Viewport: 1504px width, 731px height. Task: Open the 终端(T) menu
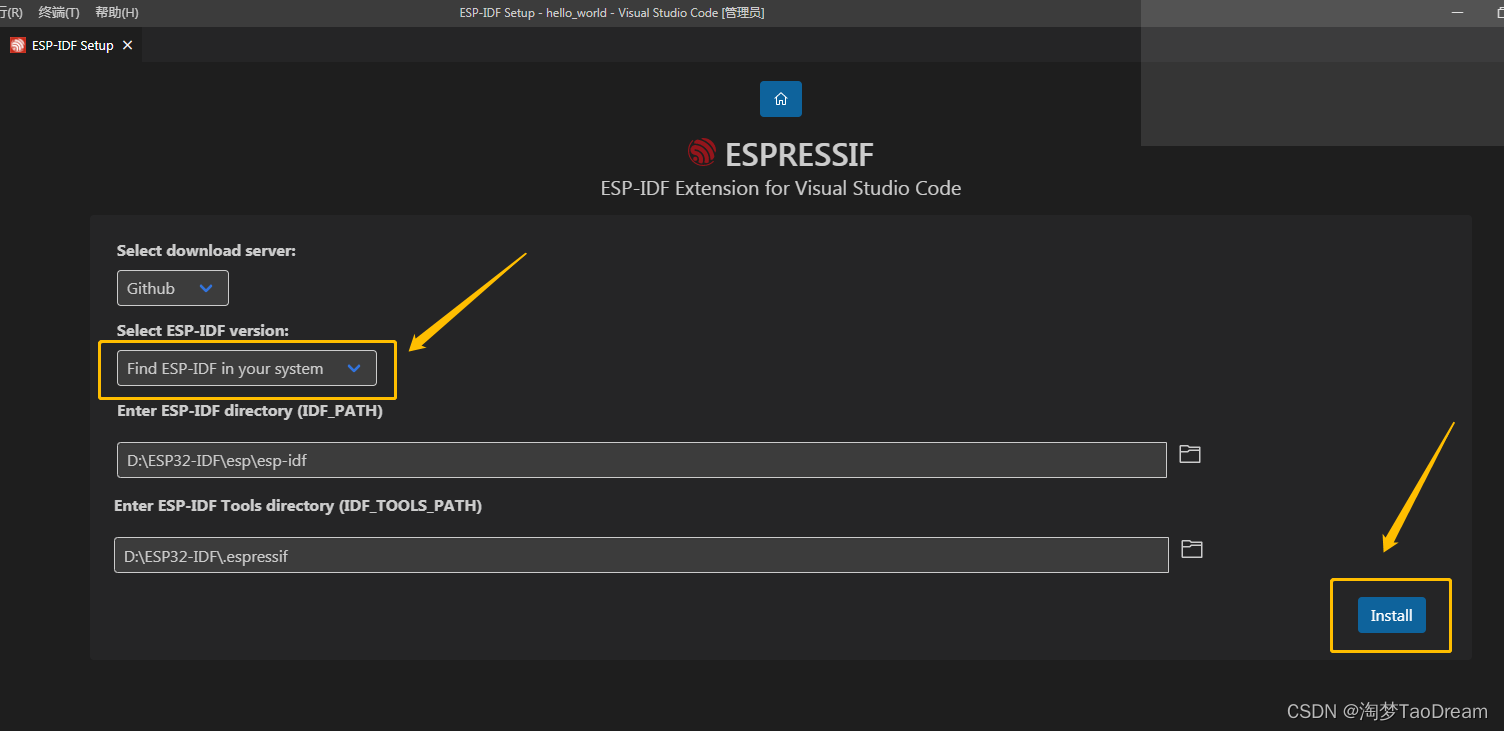click(x=59, y=13)
